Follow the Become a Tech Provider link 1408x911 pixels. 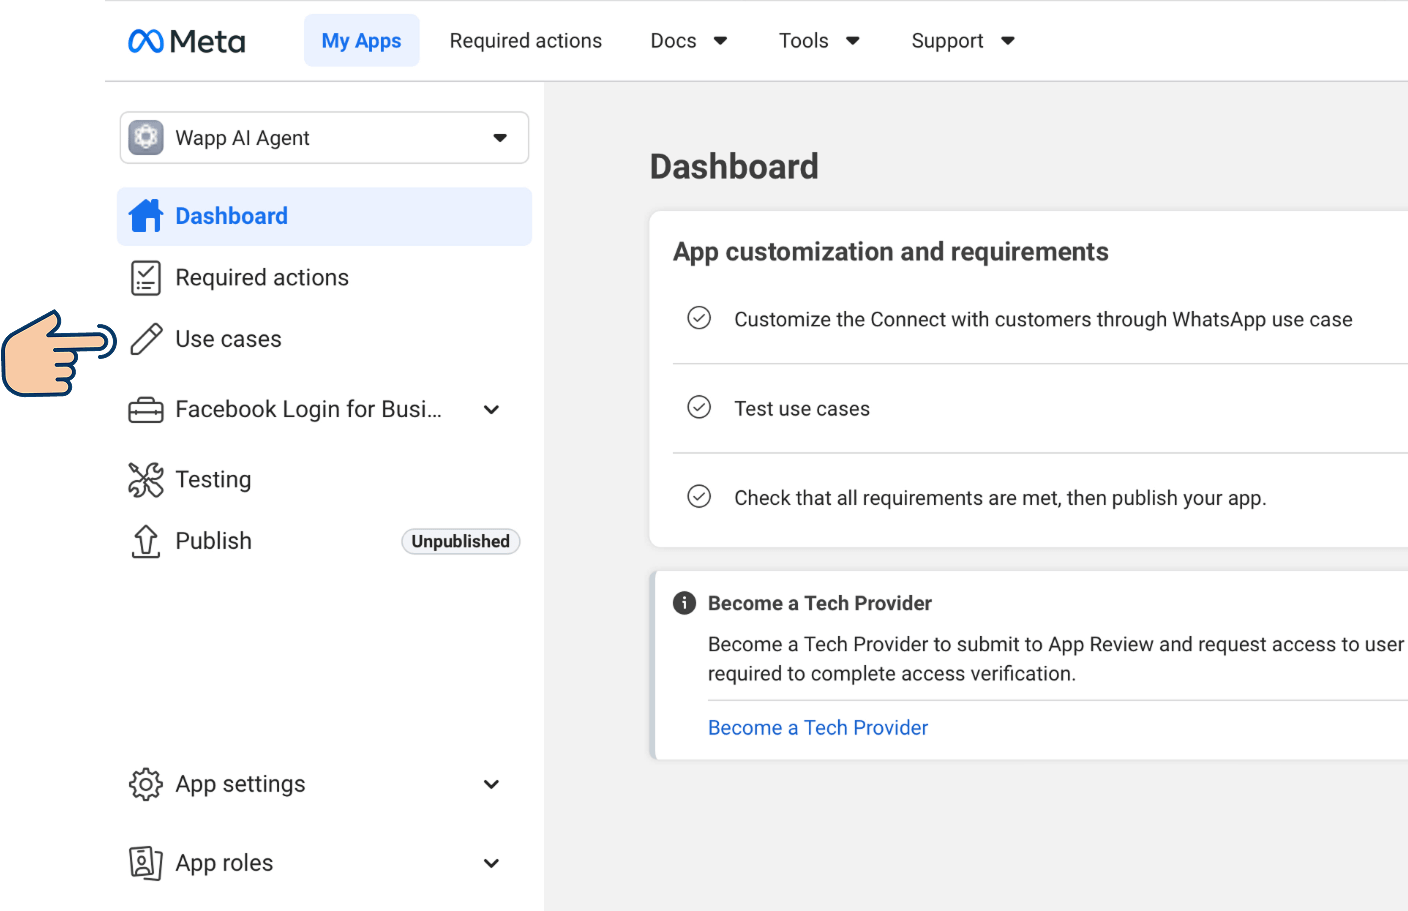(x=818, y=728)
